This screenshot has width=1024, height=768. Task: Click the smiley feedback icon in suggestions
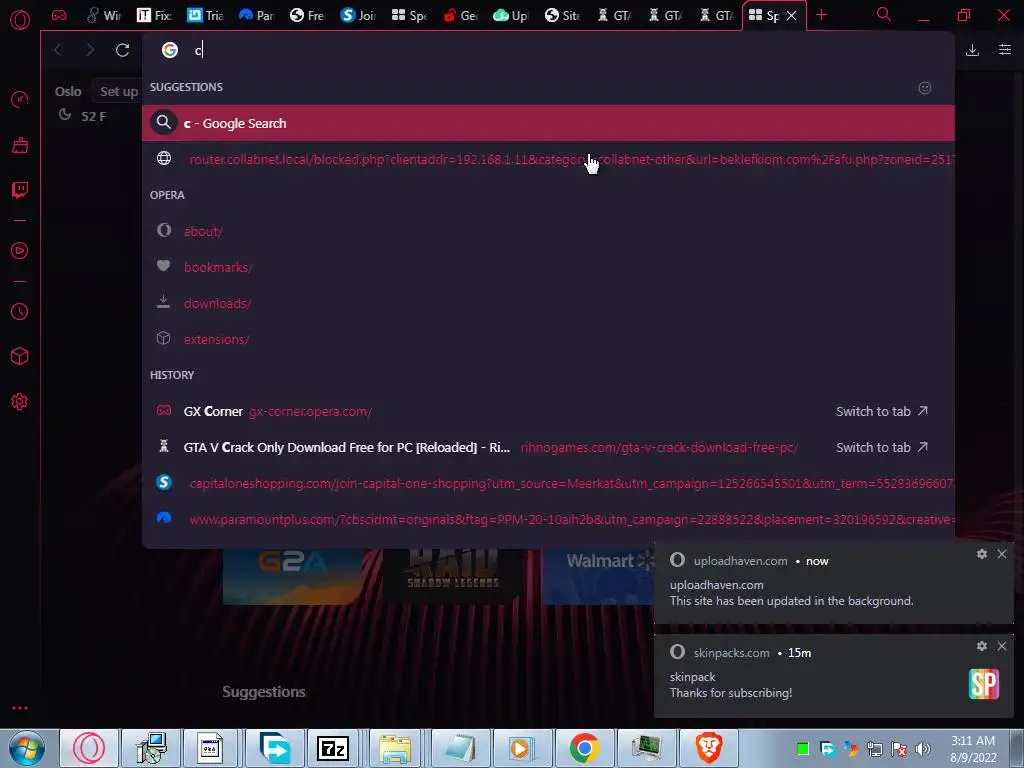[925, 88]
